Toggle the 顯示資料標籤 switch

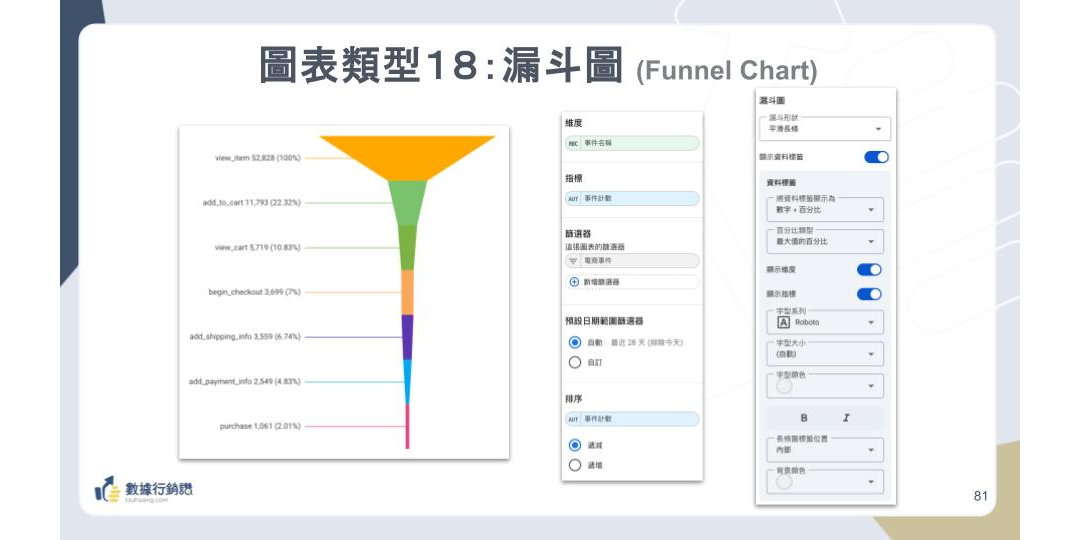coord(876,157)
